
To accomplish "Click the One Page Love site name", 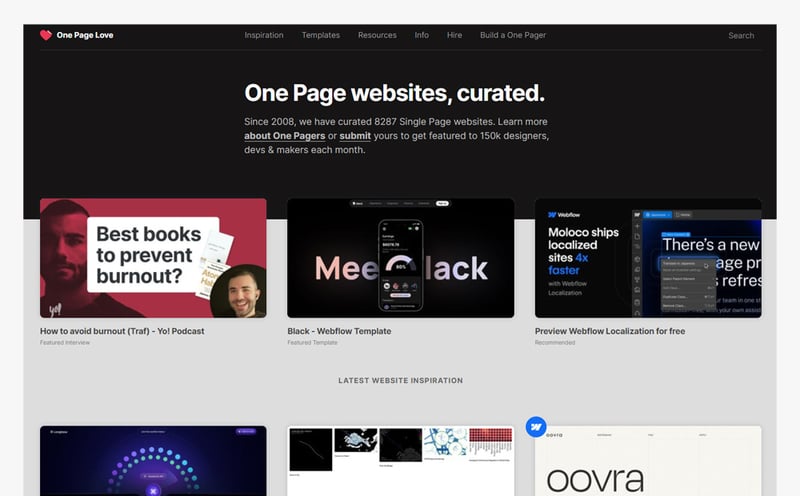I will [x=85, y=35].
